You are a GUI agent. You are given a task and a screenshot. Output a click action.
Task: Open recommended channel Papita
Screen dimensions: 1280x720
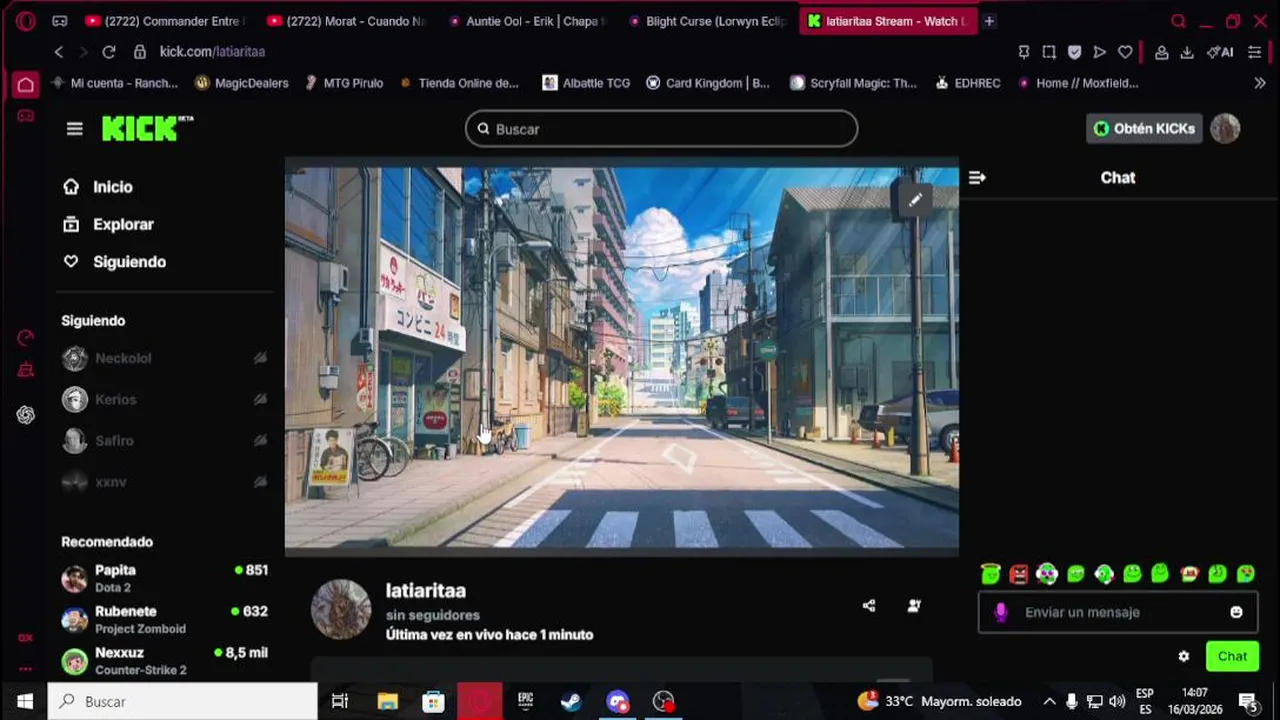pyautogui.click(x=165, y=578)
